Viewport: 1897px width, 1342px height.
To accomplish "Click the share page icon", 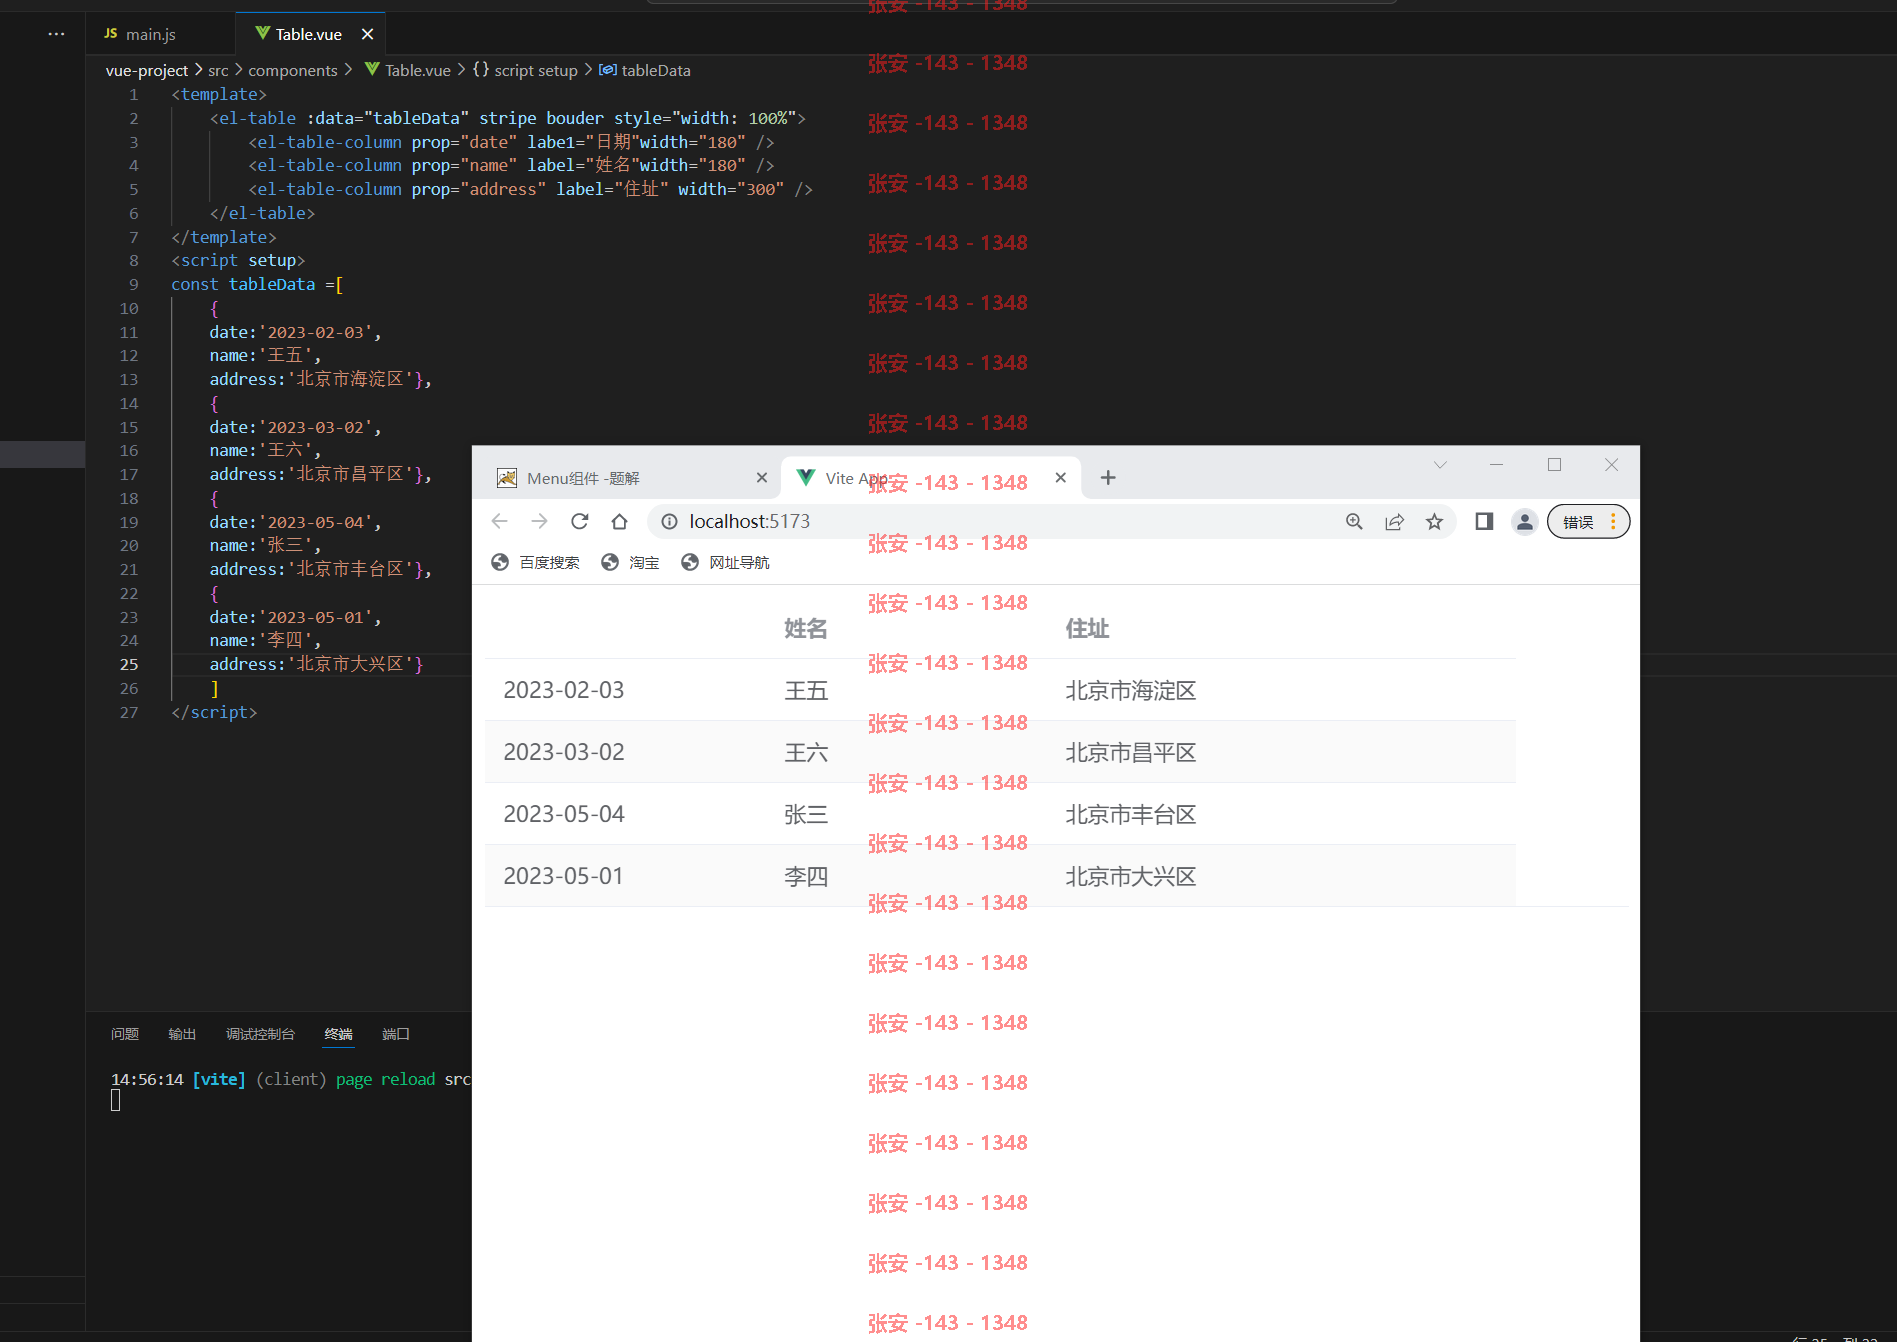I will (x=1394, y=521).
